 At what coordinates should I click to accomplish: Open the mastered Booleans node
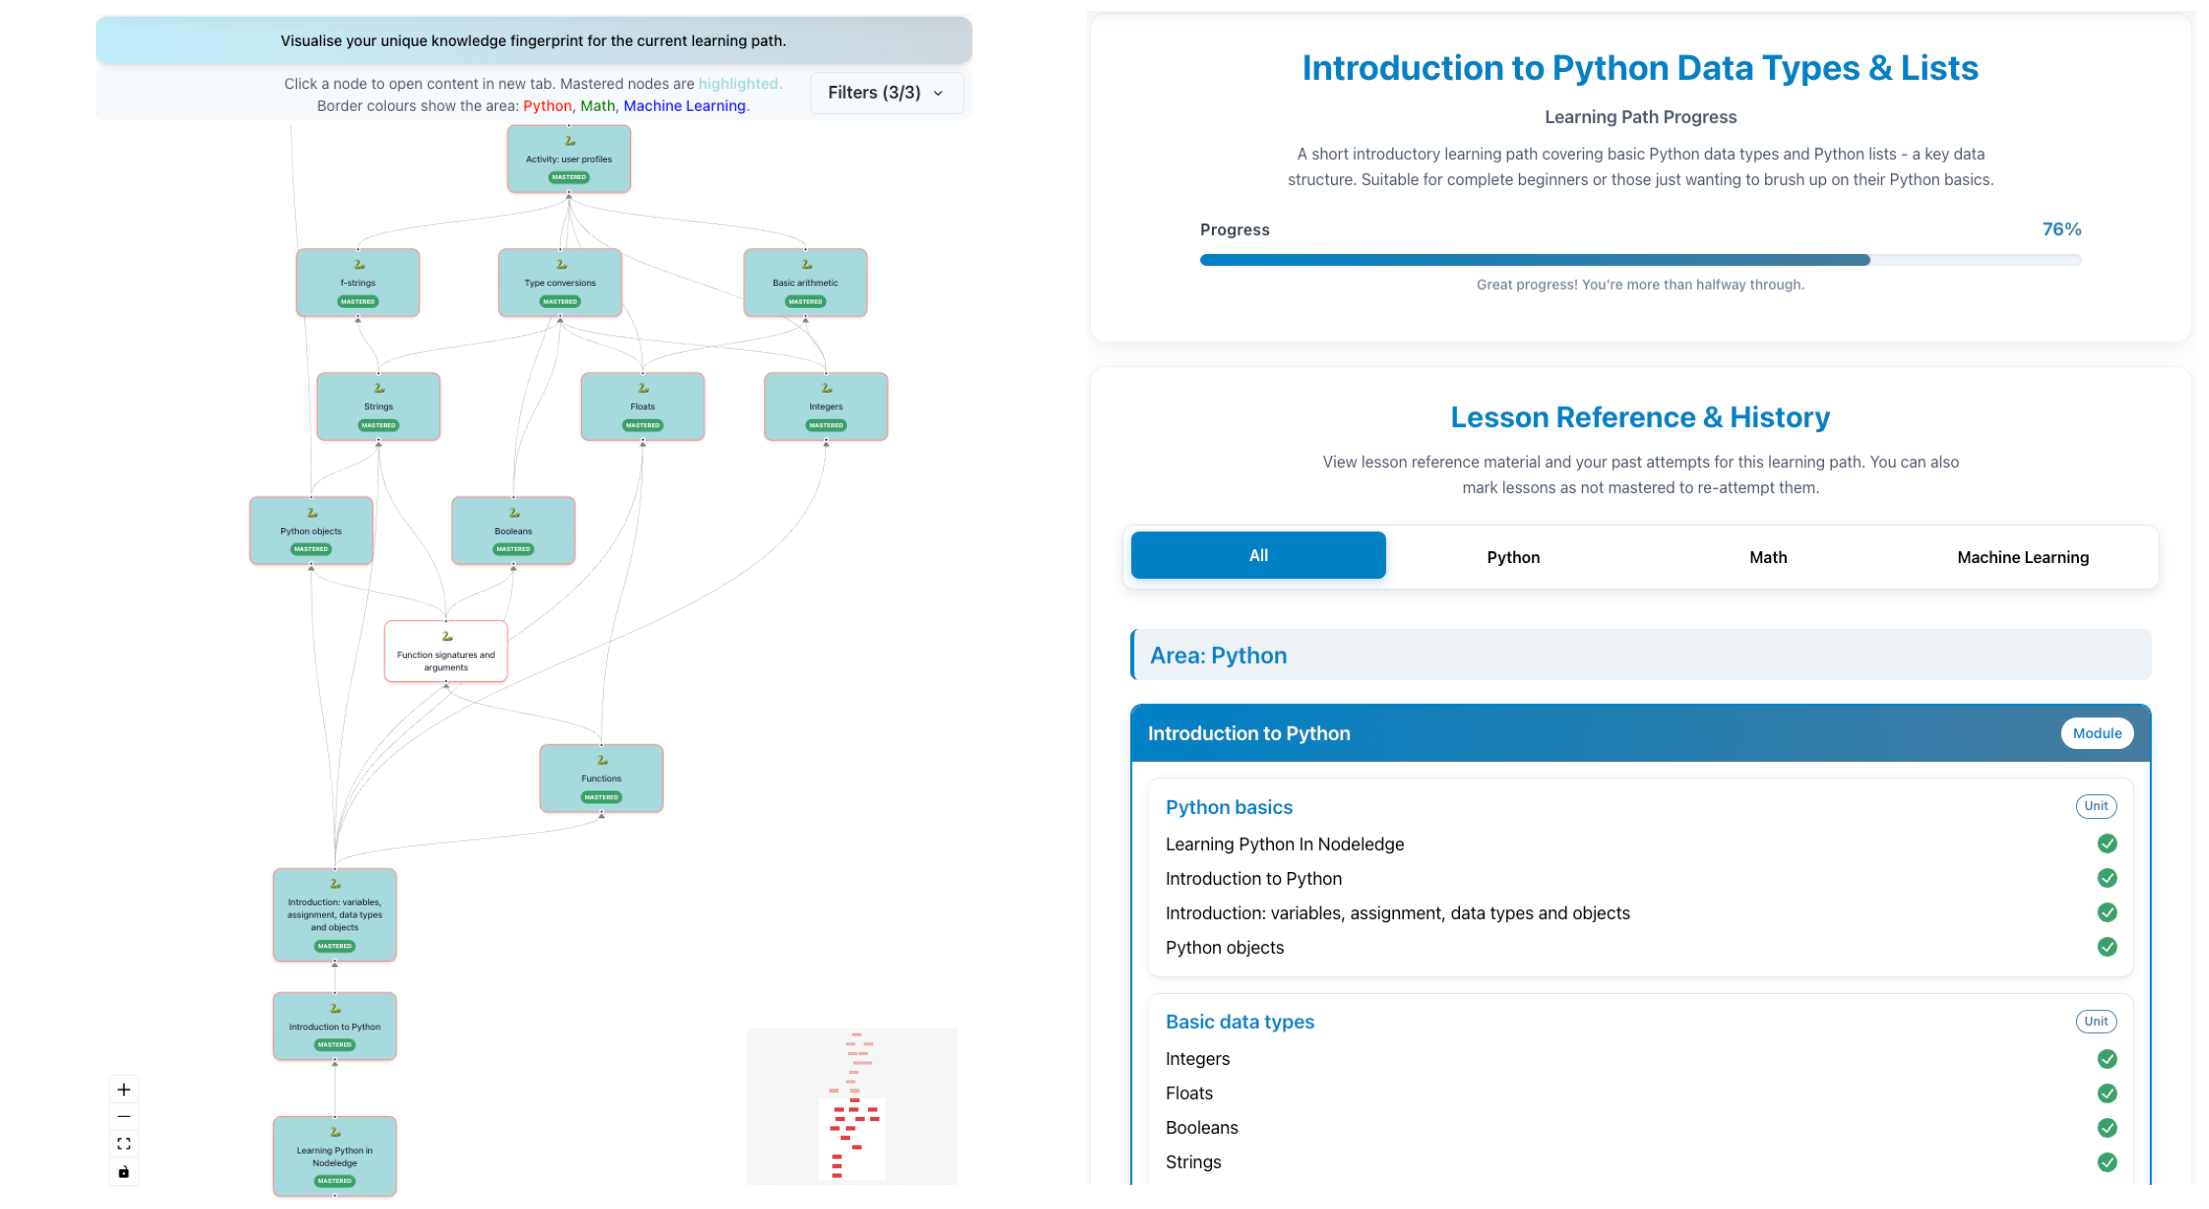coord(513,531)
